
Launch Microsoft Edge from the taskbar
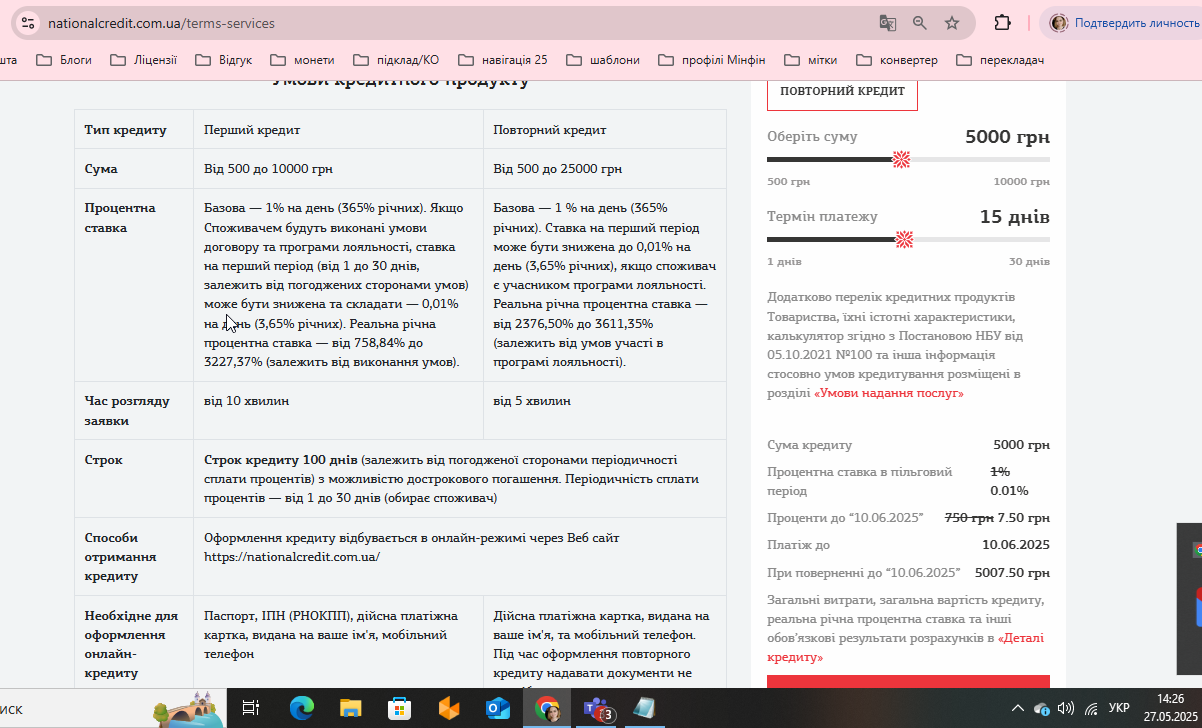click(x=301, y=709)
